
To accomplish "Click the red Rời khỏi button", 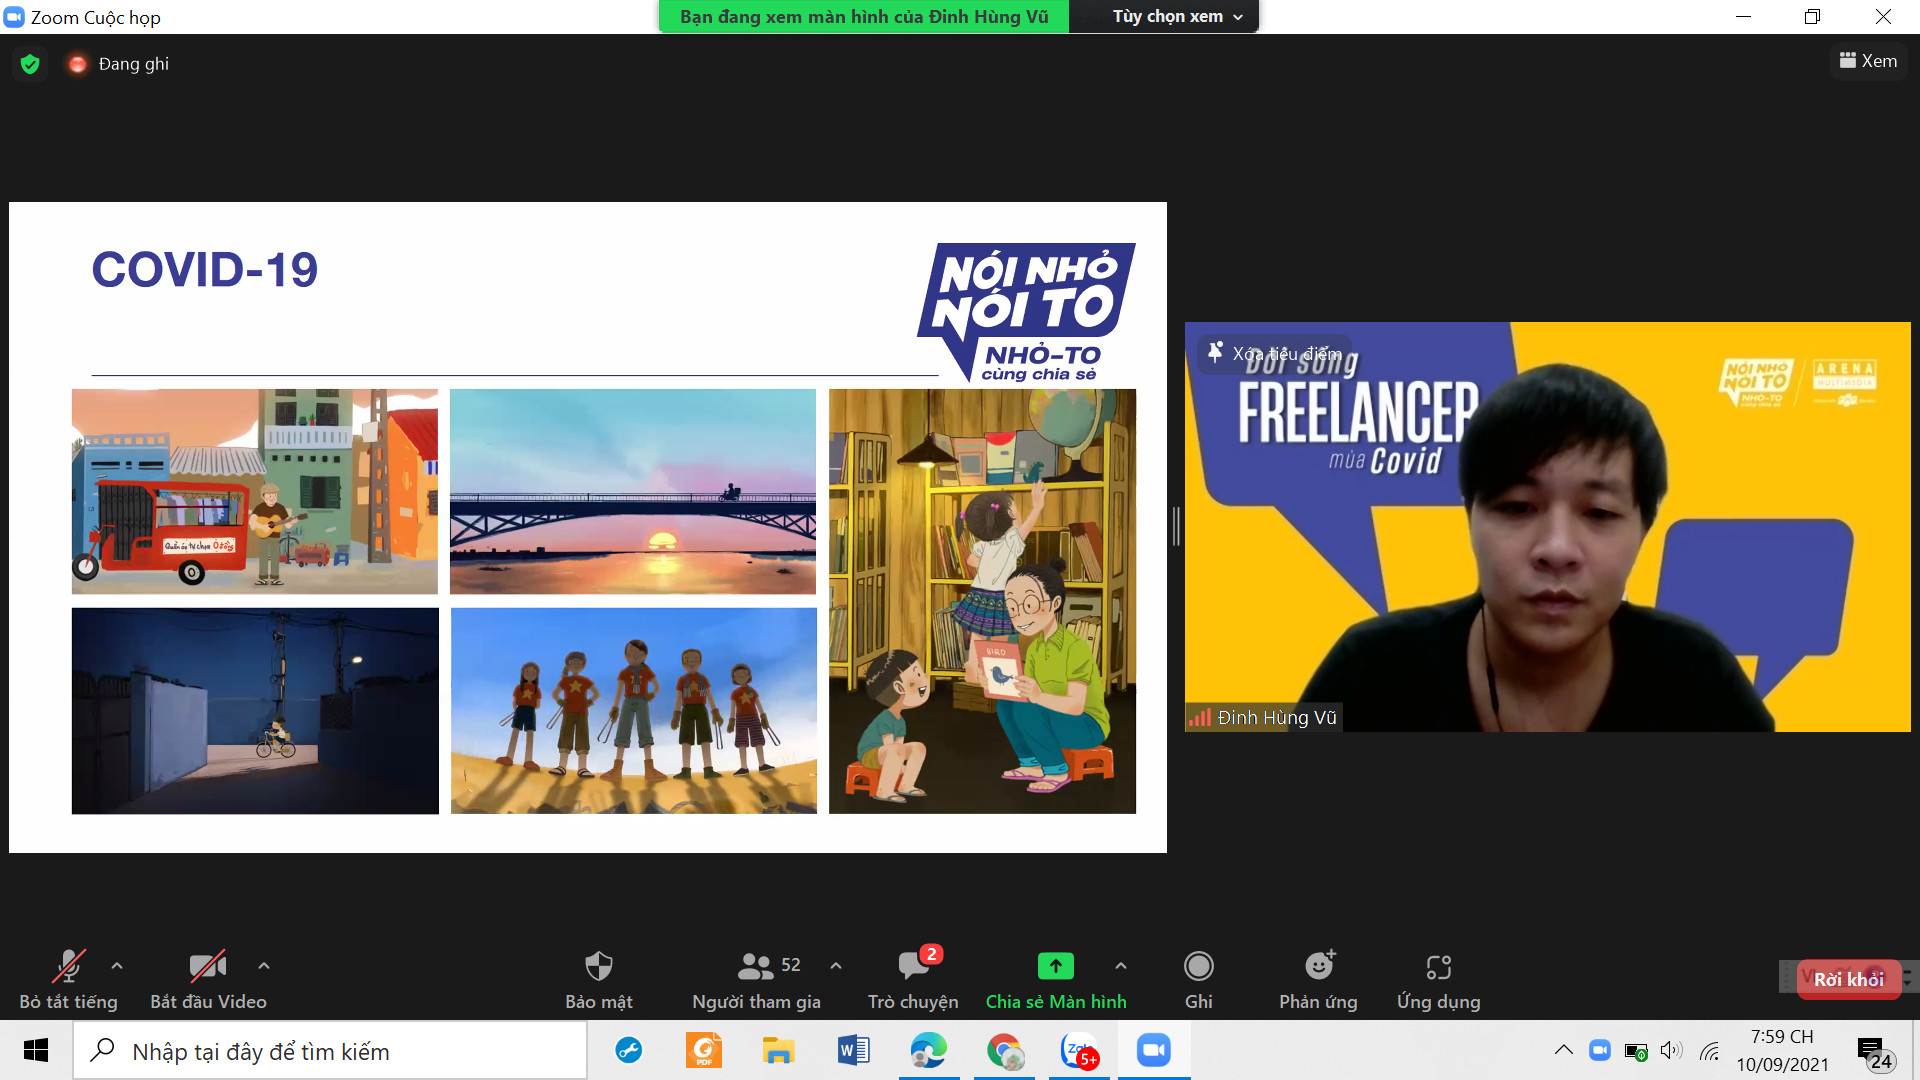I will 1848,979.
